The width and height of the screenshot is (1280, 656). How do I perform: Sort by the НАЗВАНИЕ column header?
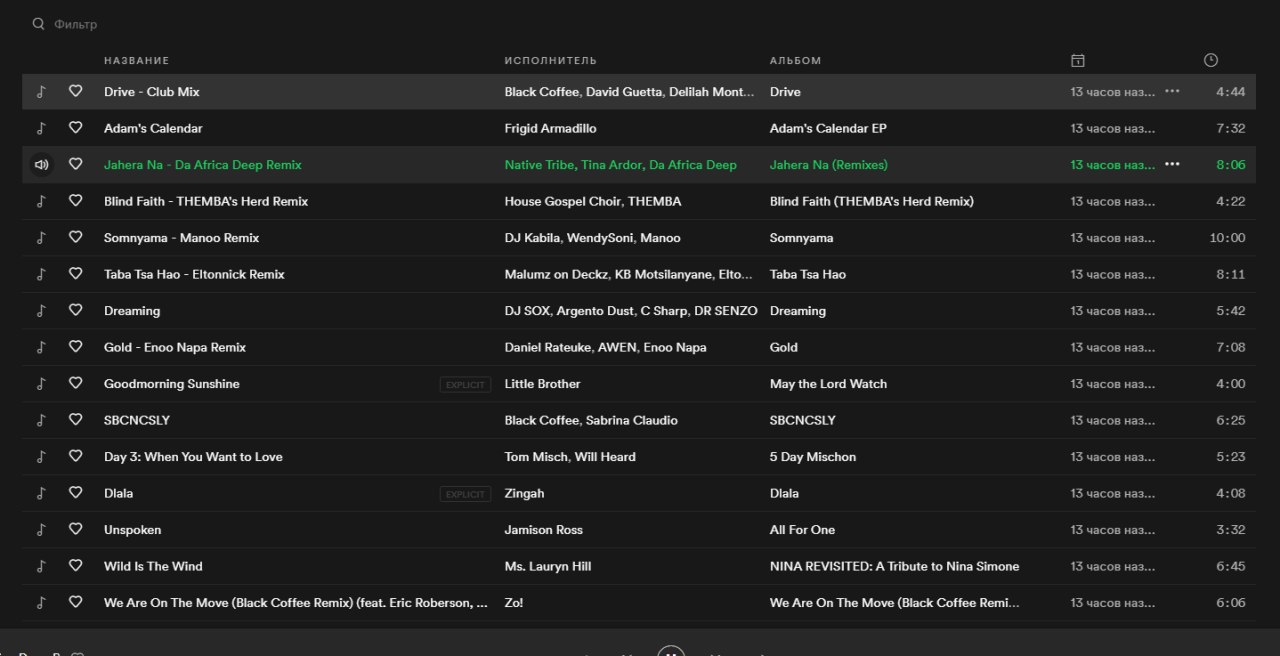click(x=137, y=61)
